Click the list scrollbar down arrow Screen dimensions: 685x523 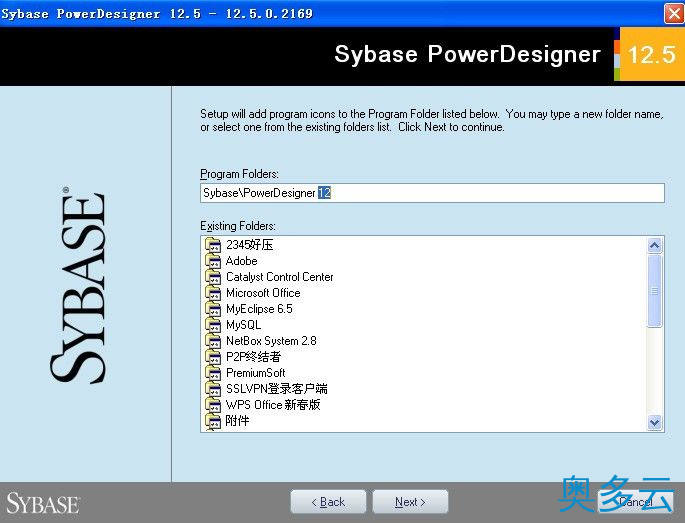point(654,423)
